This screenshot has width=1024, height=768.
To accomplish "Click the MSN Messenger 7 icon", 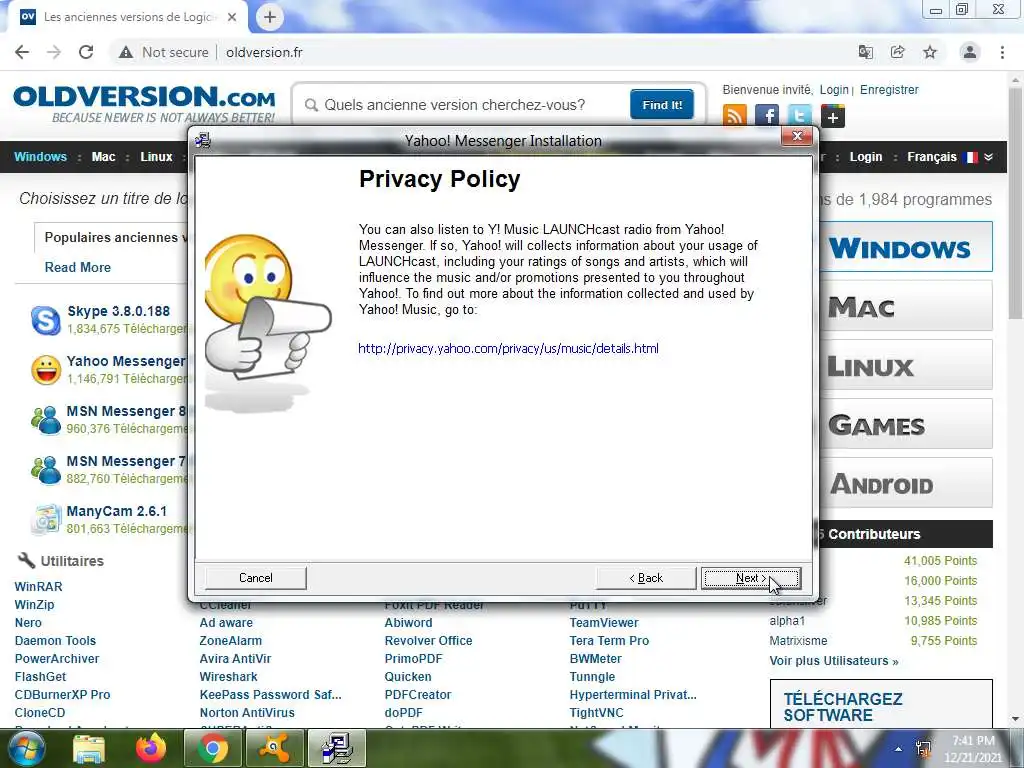I will [x=46, y=470].
